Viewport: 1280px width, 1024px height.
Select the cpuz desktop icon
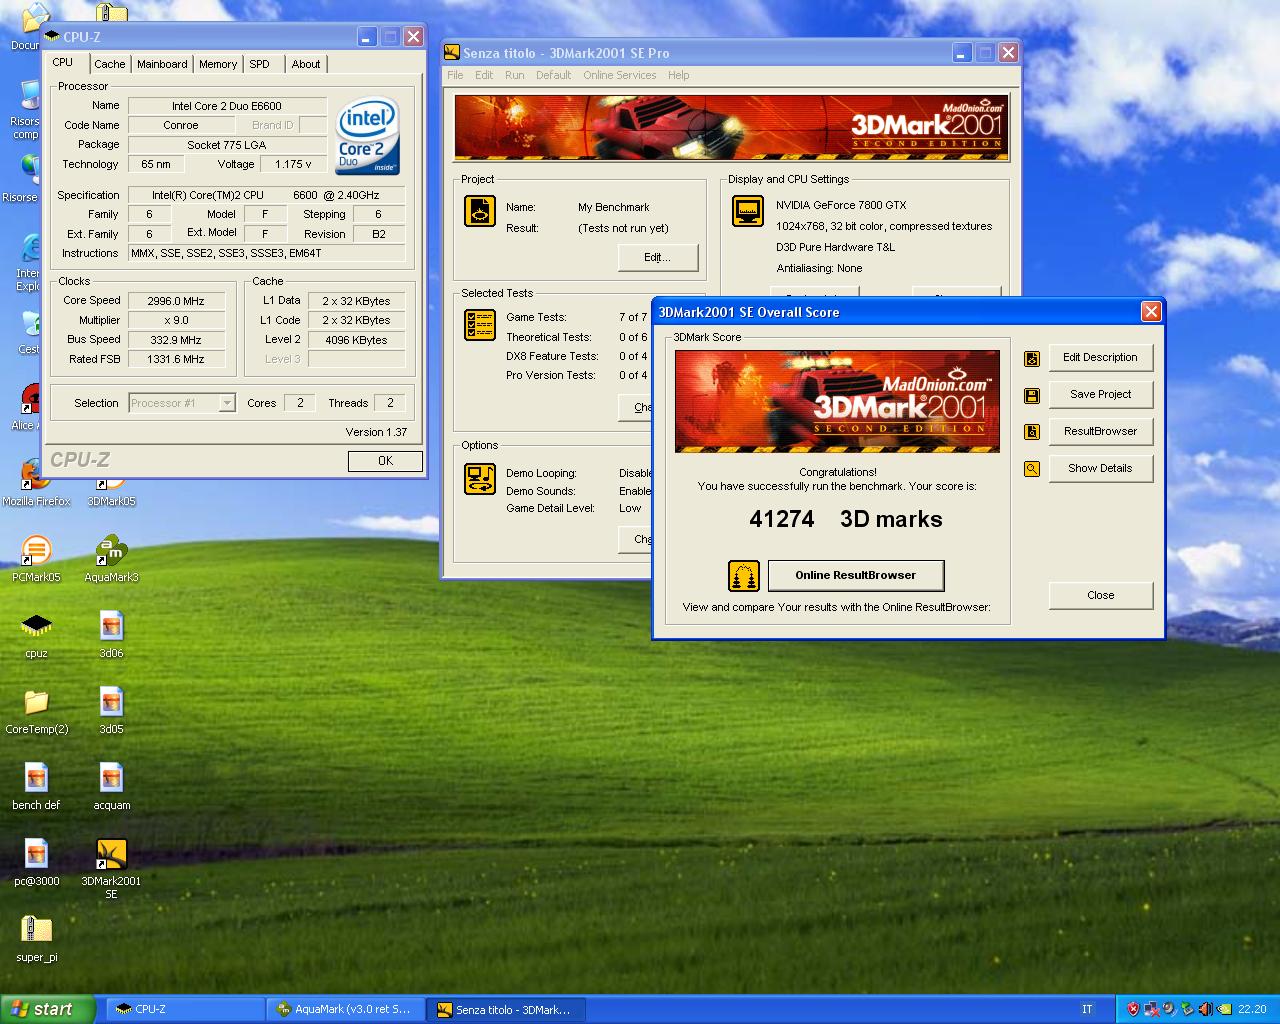coord(36,633)
